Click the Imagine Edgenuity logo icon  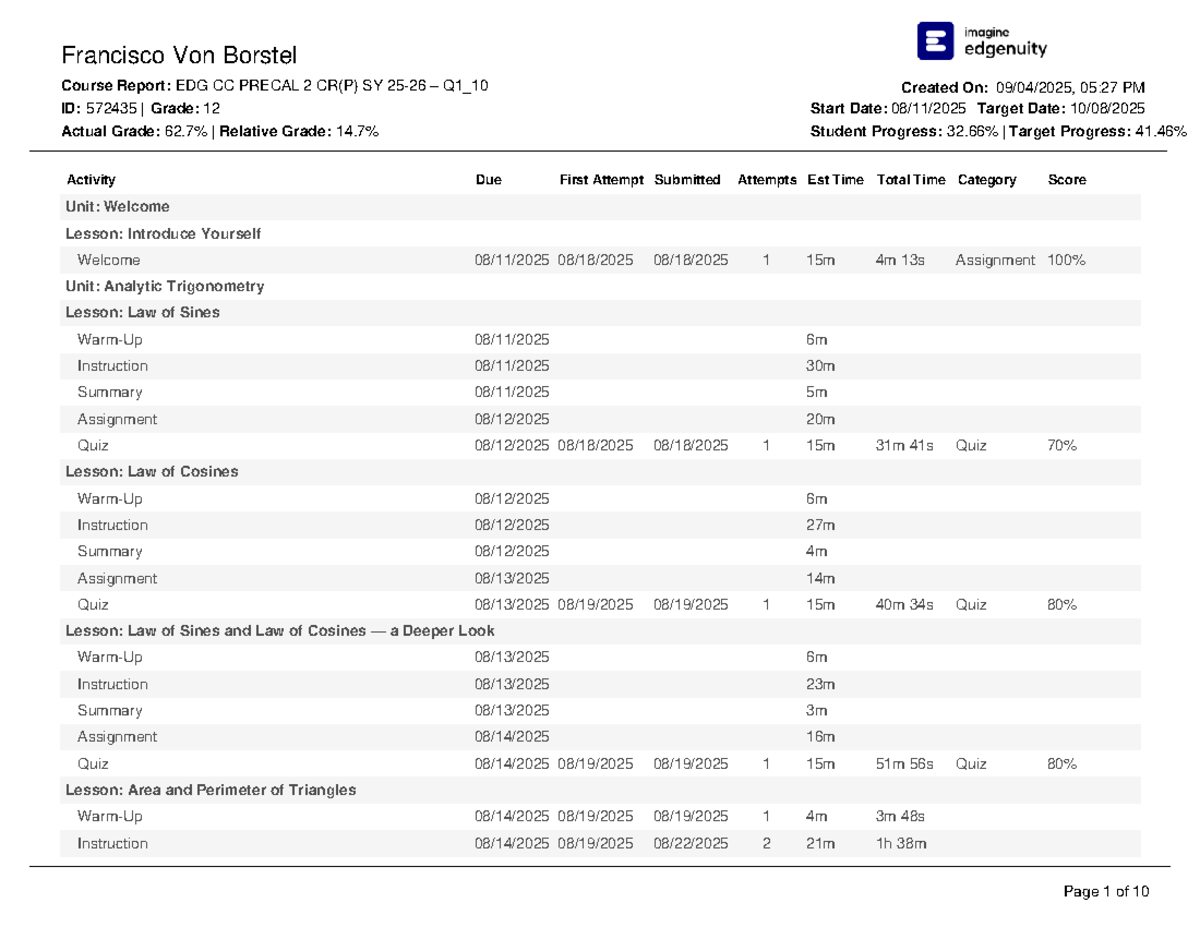click(x=936, y=41)
